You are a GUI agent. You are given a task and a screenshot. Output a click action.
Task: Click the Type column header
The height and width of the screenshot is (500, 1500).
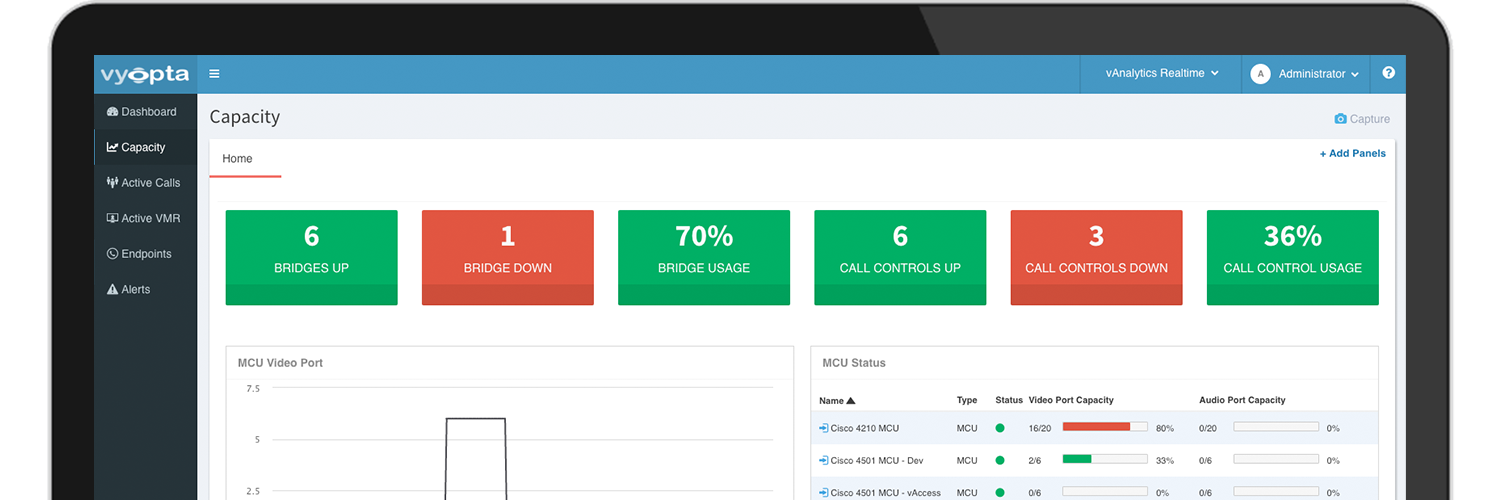[966, 400]
